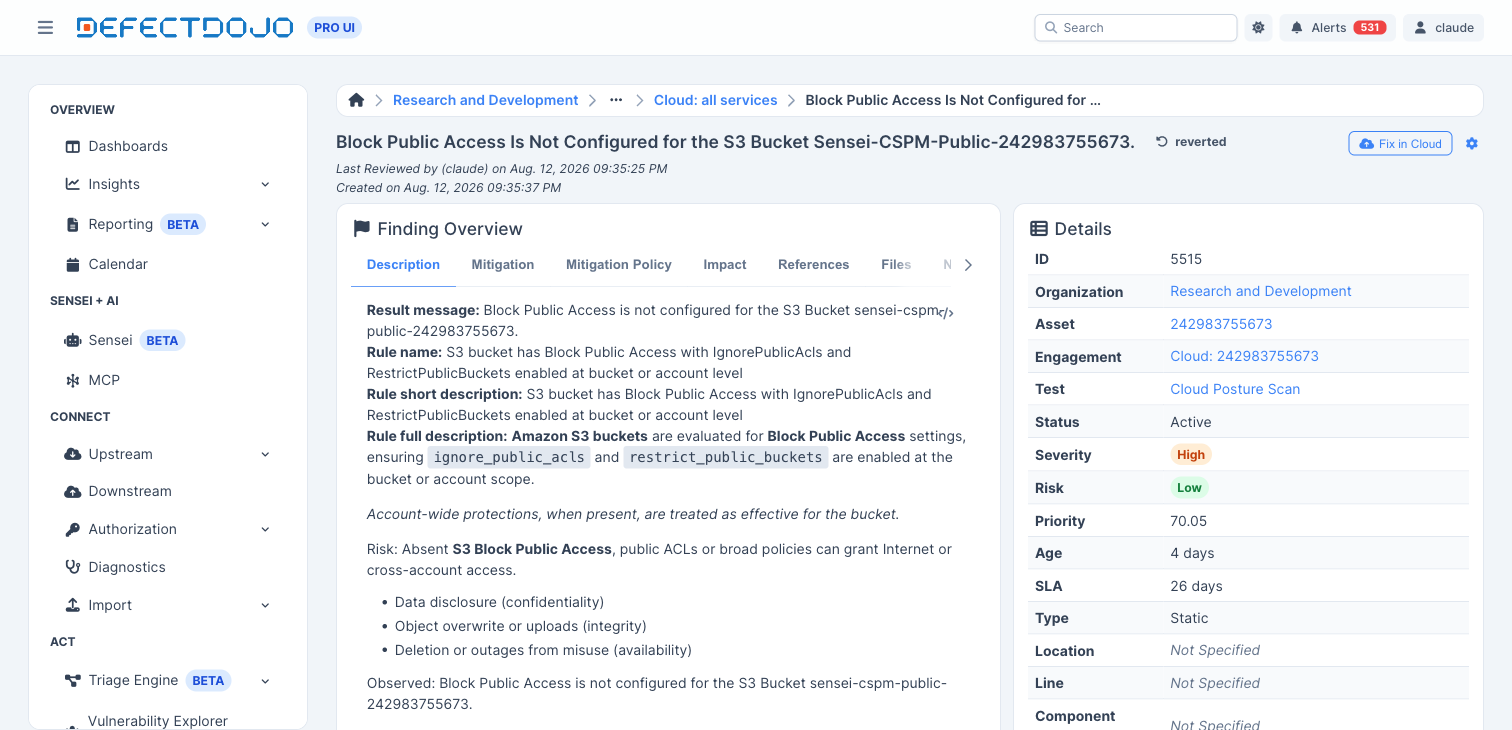Click the SLA value 26 days
Screen dimensions: 1512x730
pos(1196,586)
